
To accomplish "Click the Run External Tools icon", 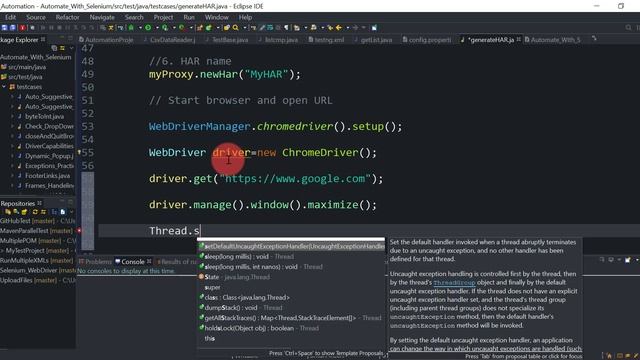I will pos(182,28).
